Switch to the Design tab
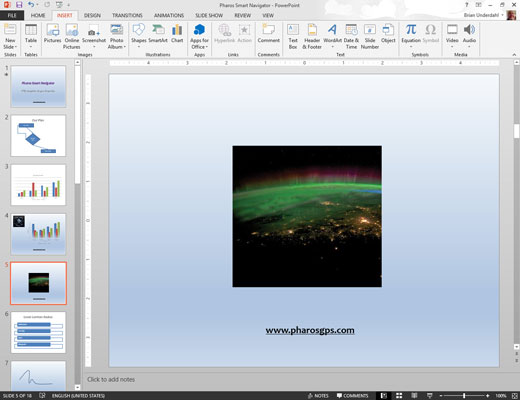520x400 pixels. [92, 15]
